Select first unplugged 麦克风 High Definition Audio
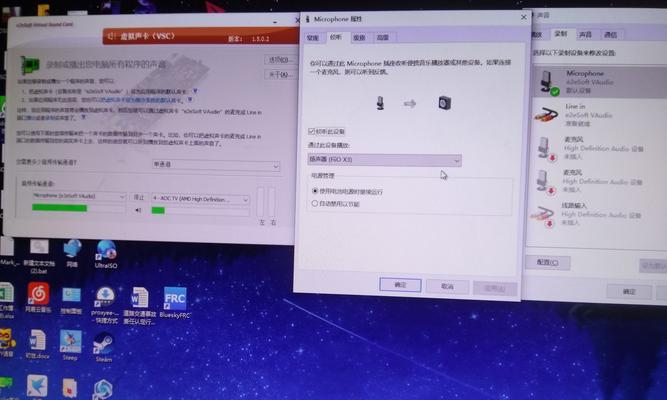This screenshot has height=400, width=667. coord(599,148)
